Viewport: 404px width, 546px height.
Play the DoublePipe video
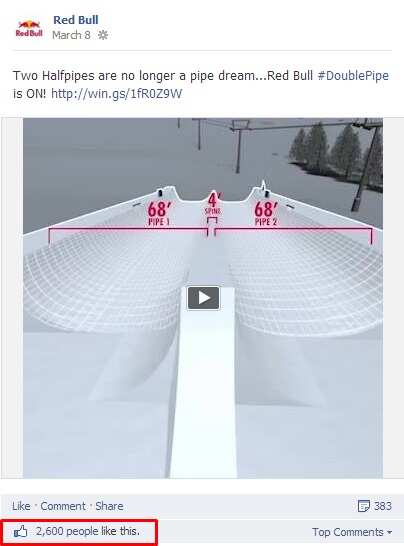point(204,298)
